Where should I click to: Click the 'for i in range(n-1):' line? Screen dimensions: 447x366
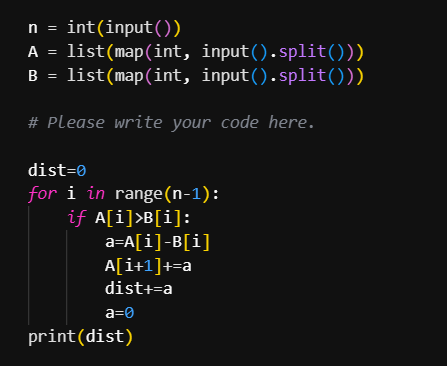124,194
